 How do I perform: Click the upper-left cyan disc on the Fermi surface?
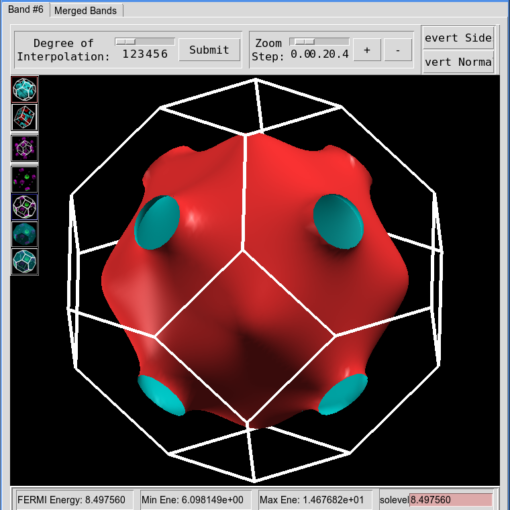(x=157, y=222)
